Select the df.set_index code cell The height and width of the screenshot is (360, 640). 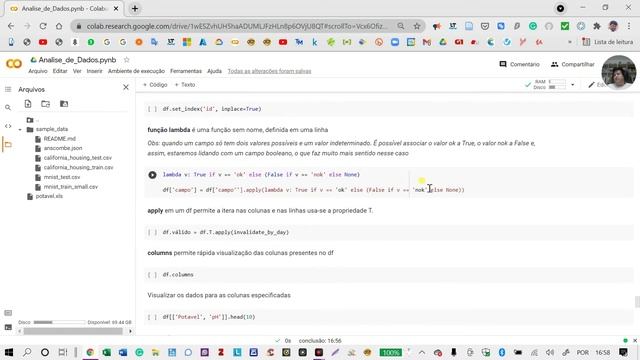pyautogui.click(x=388, y=109)
